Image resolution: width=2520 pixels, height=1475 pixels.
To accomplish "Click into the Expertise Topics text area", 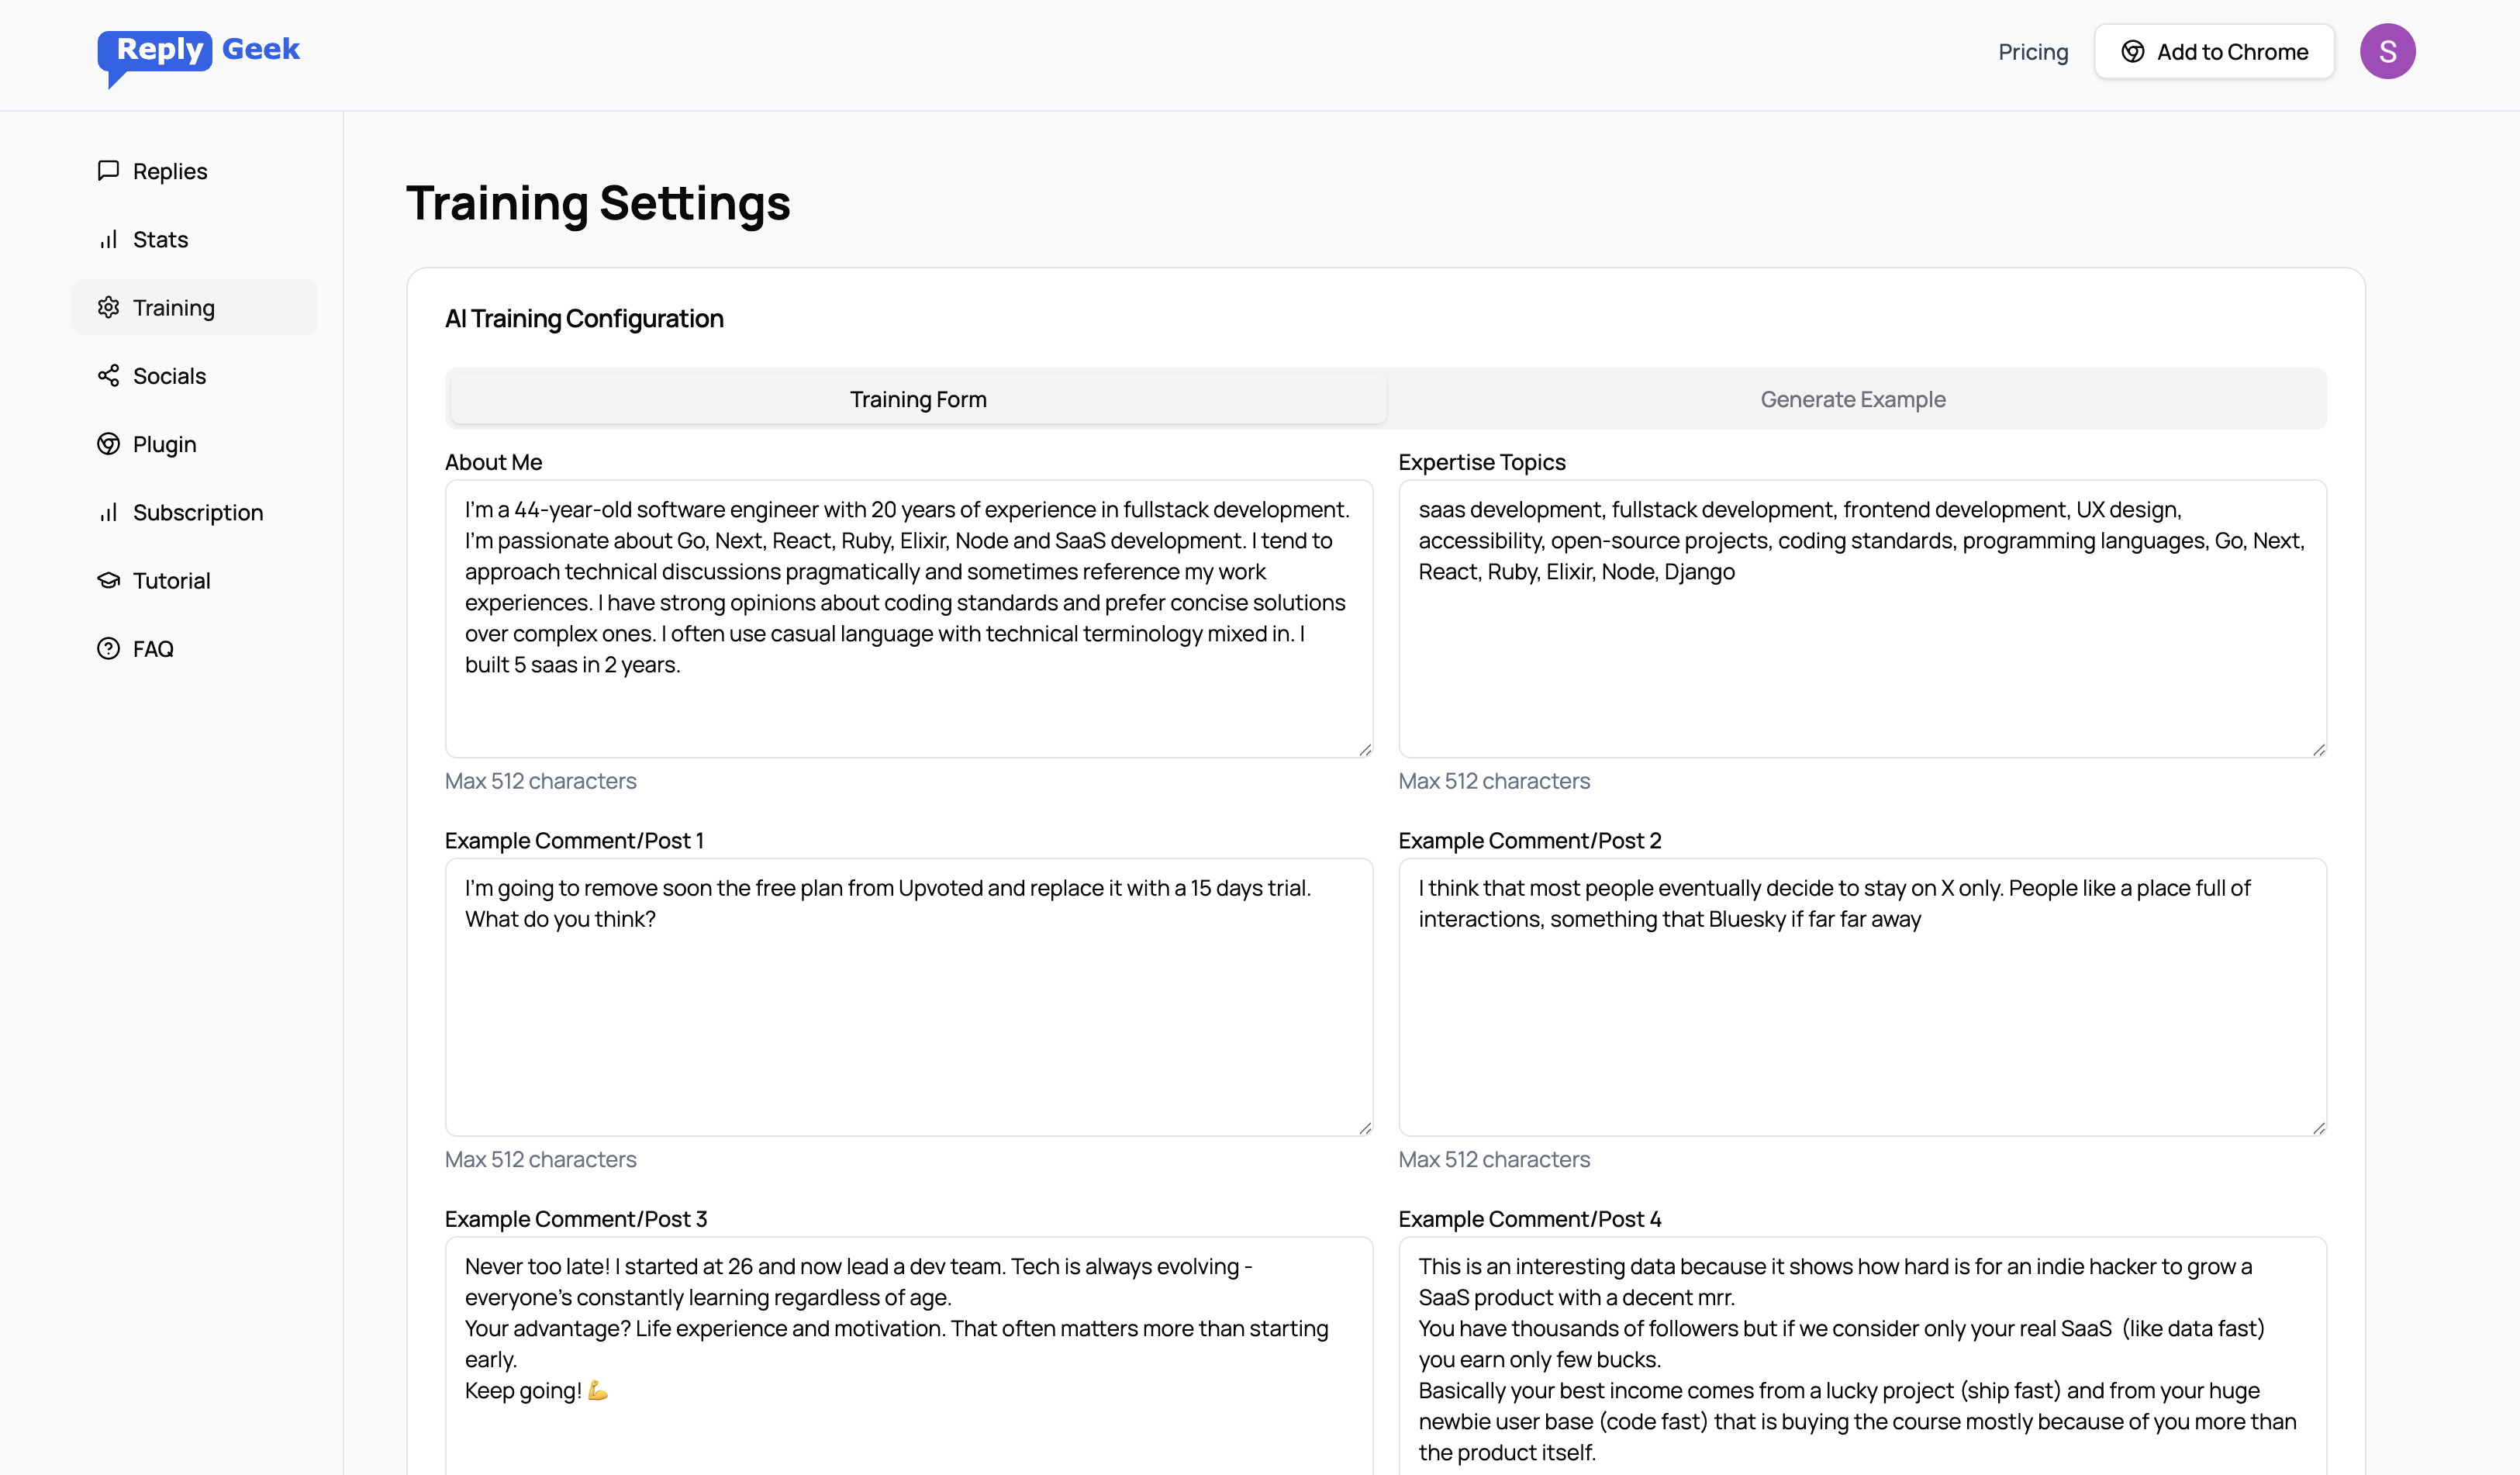I will (x=1862, y=618).
